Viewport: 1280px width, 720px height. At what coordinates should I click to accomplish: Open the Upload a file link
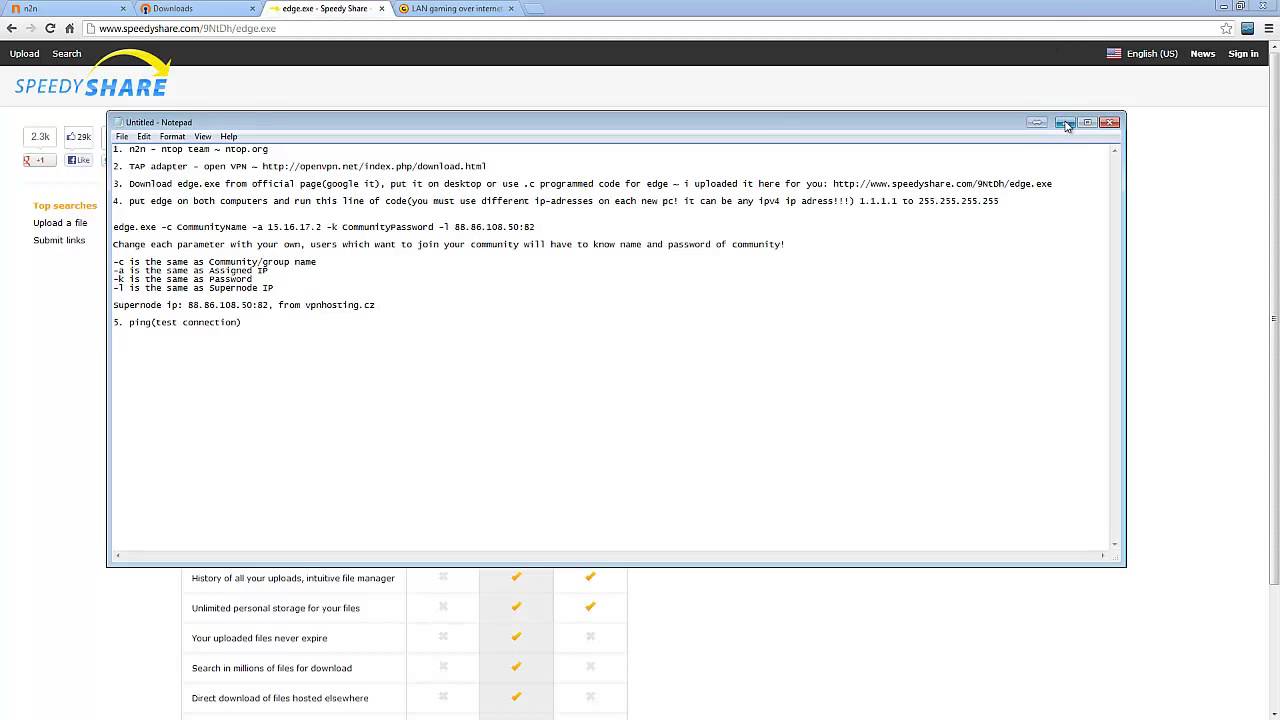[60, 223]
